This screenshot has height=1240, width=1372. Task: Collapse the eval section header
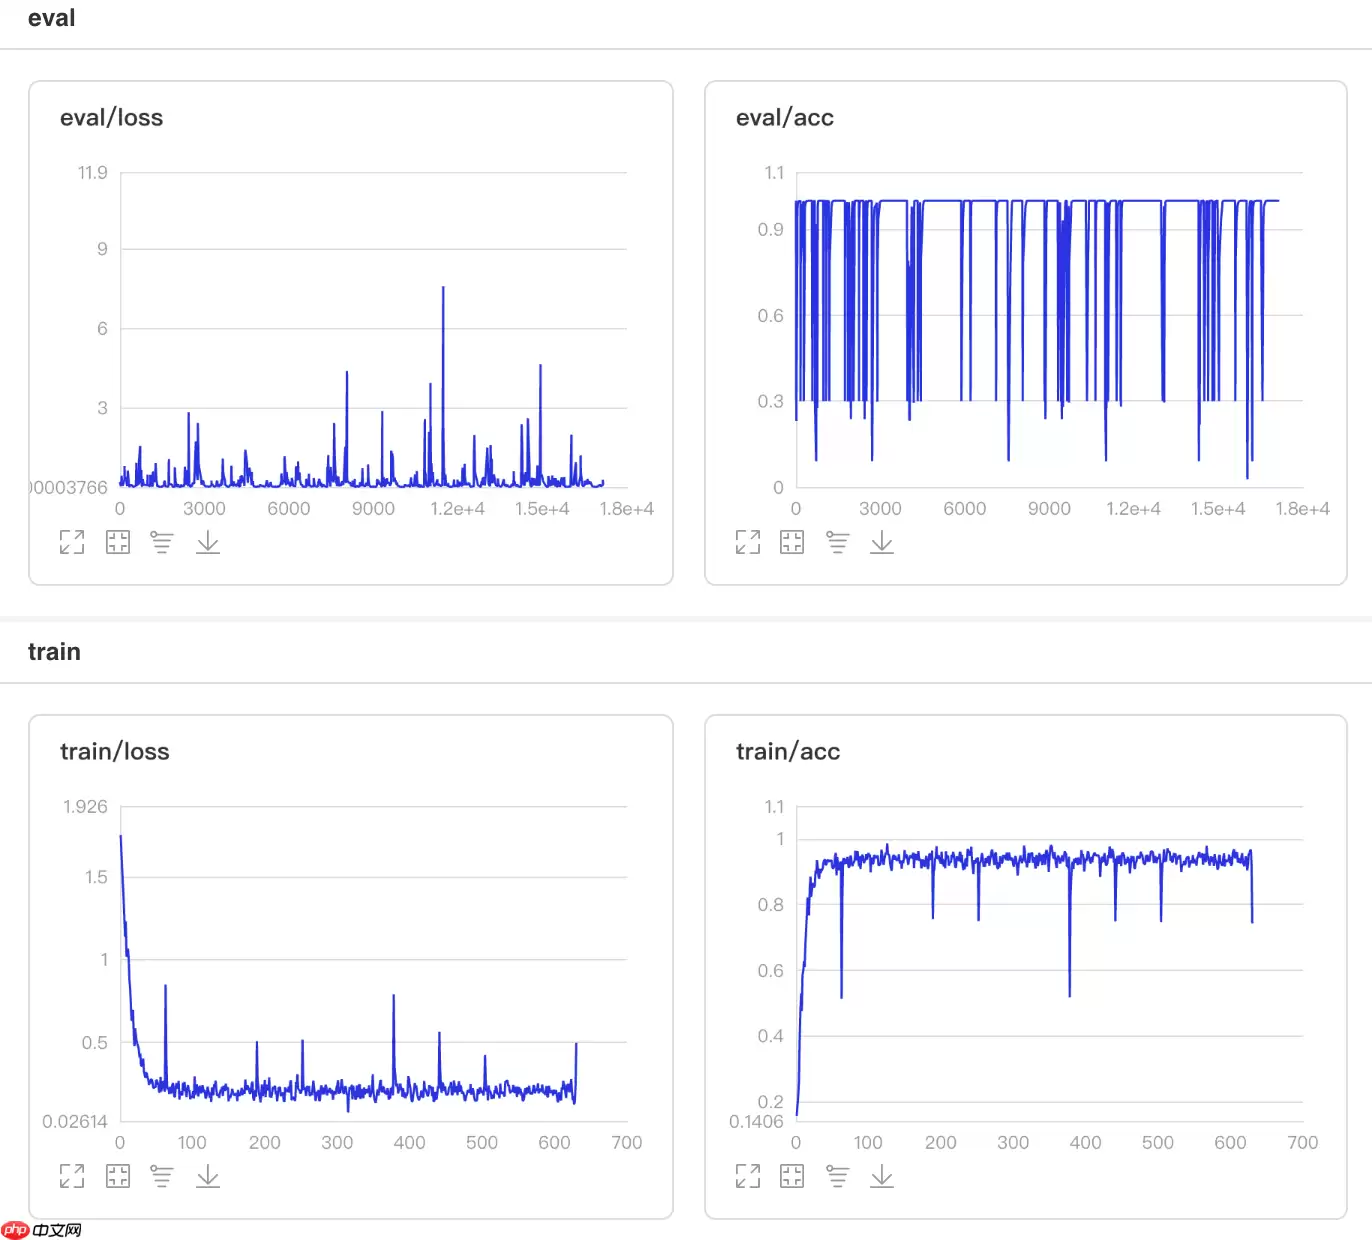[x=52, y=18]
